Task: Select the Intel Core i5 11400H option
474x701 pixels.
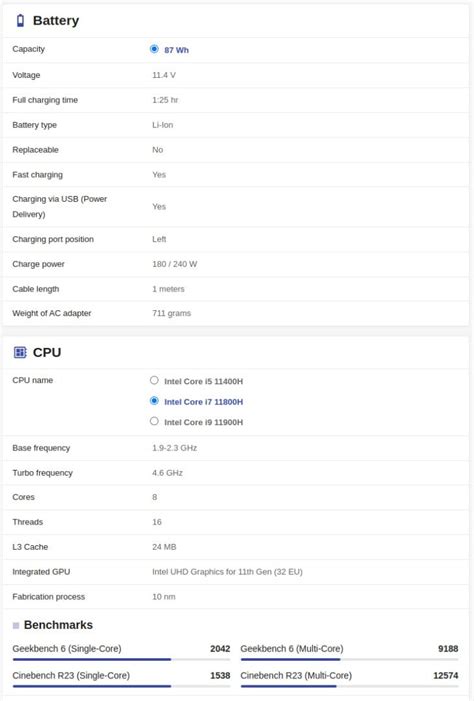Action: point(154,380)
